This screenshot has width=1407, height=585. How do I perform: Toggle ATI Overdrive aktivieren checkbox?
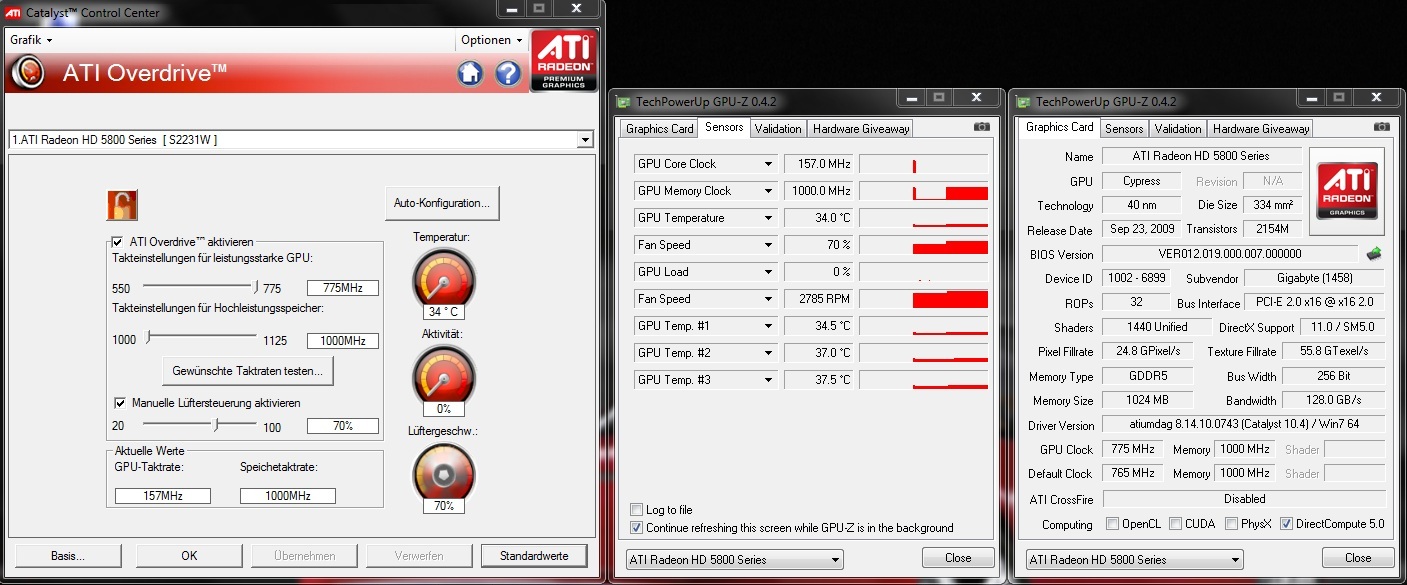click(118, 242)
